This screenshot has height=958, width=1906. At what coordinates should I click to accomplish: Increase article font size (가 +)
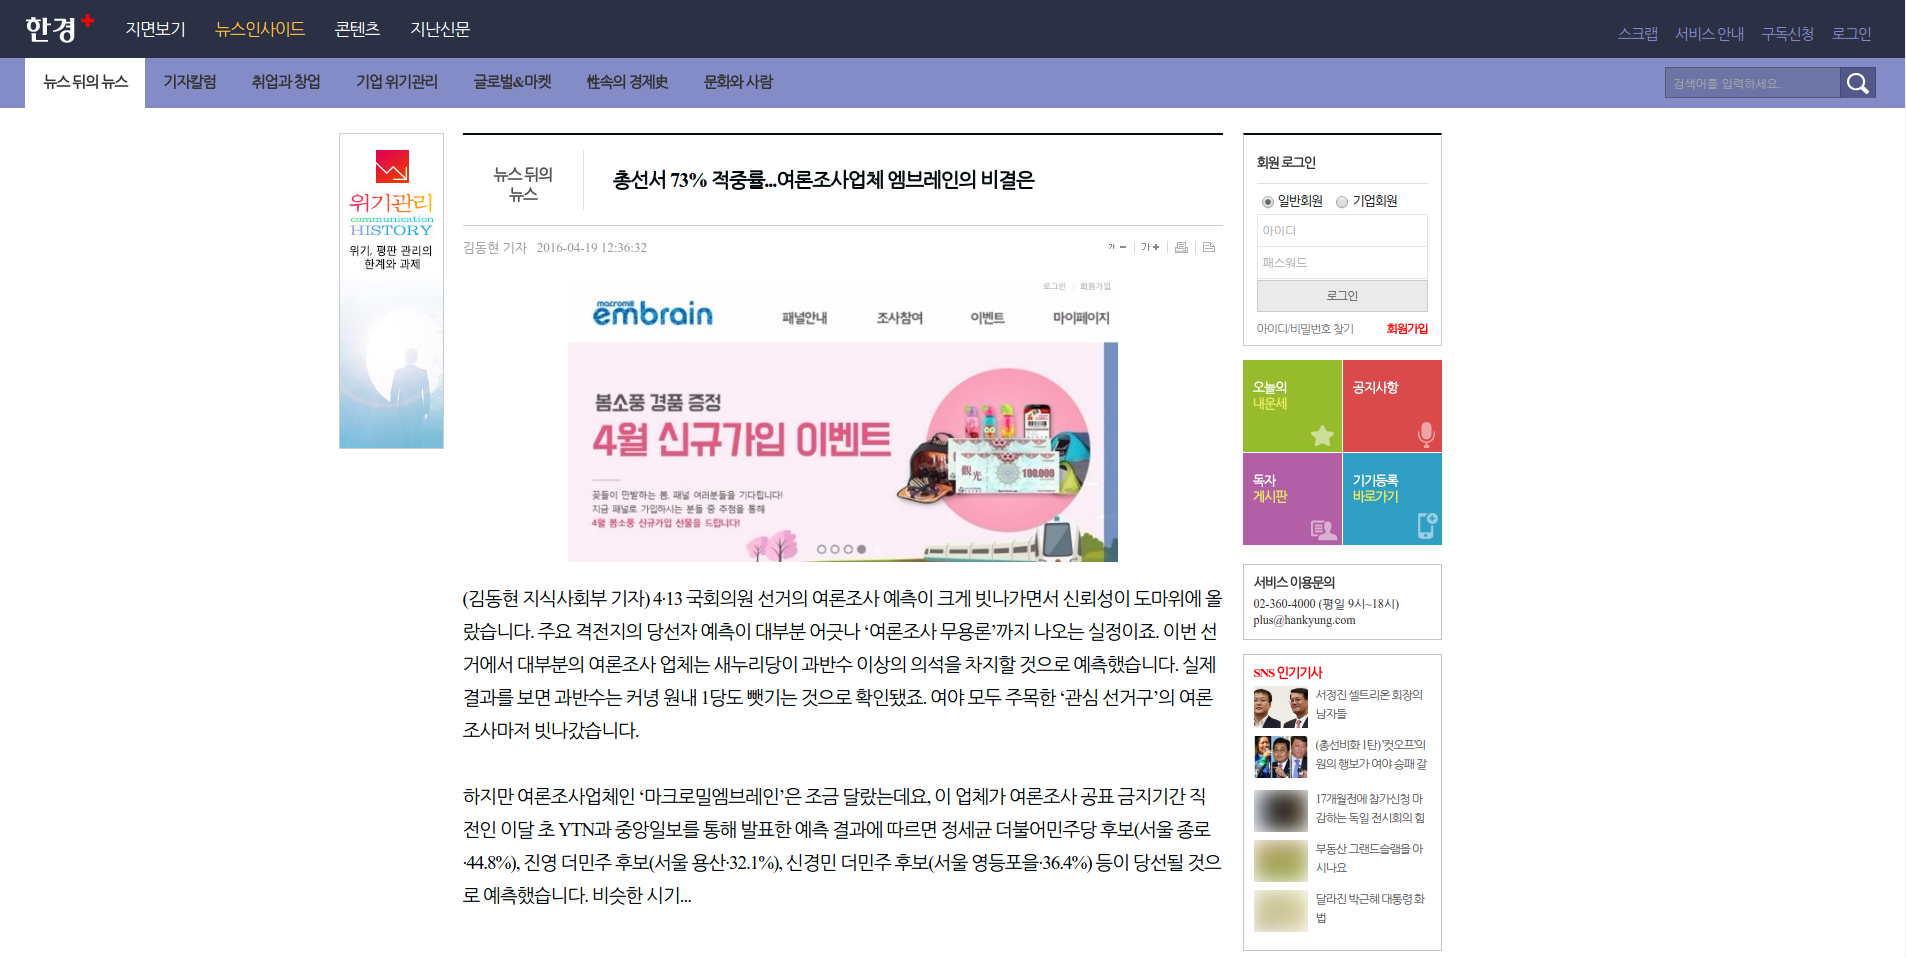click(x=1150, y=247)
